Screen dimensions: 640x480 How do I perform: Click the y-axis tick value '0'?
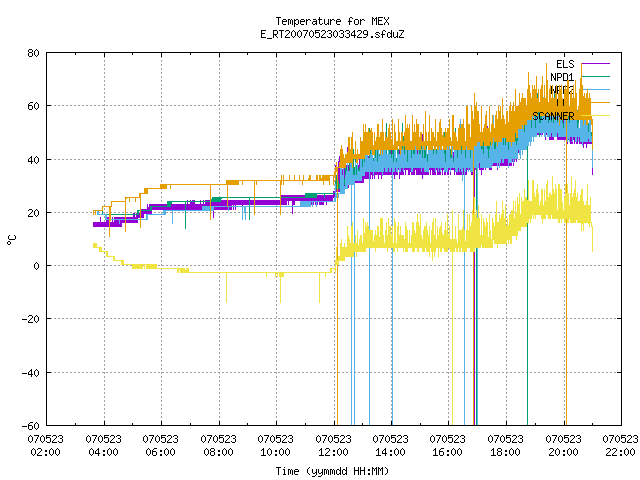pos(36,266)
